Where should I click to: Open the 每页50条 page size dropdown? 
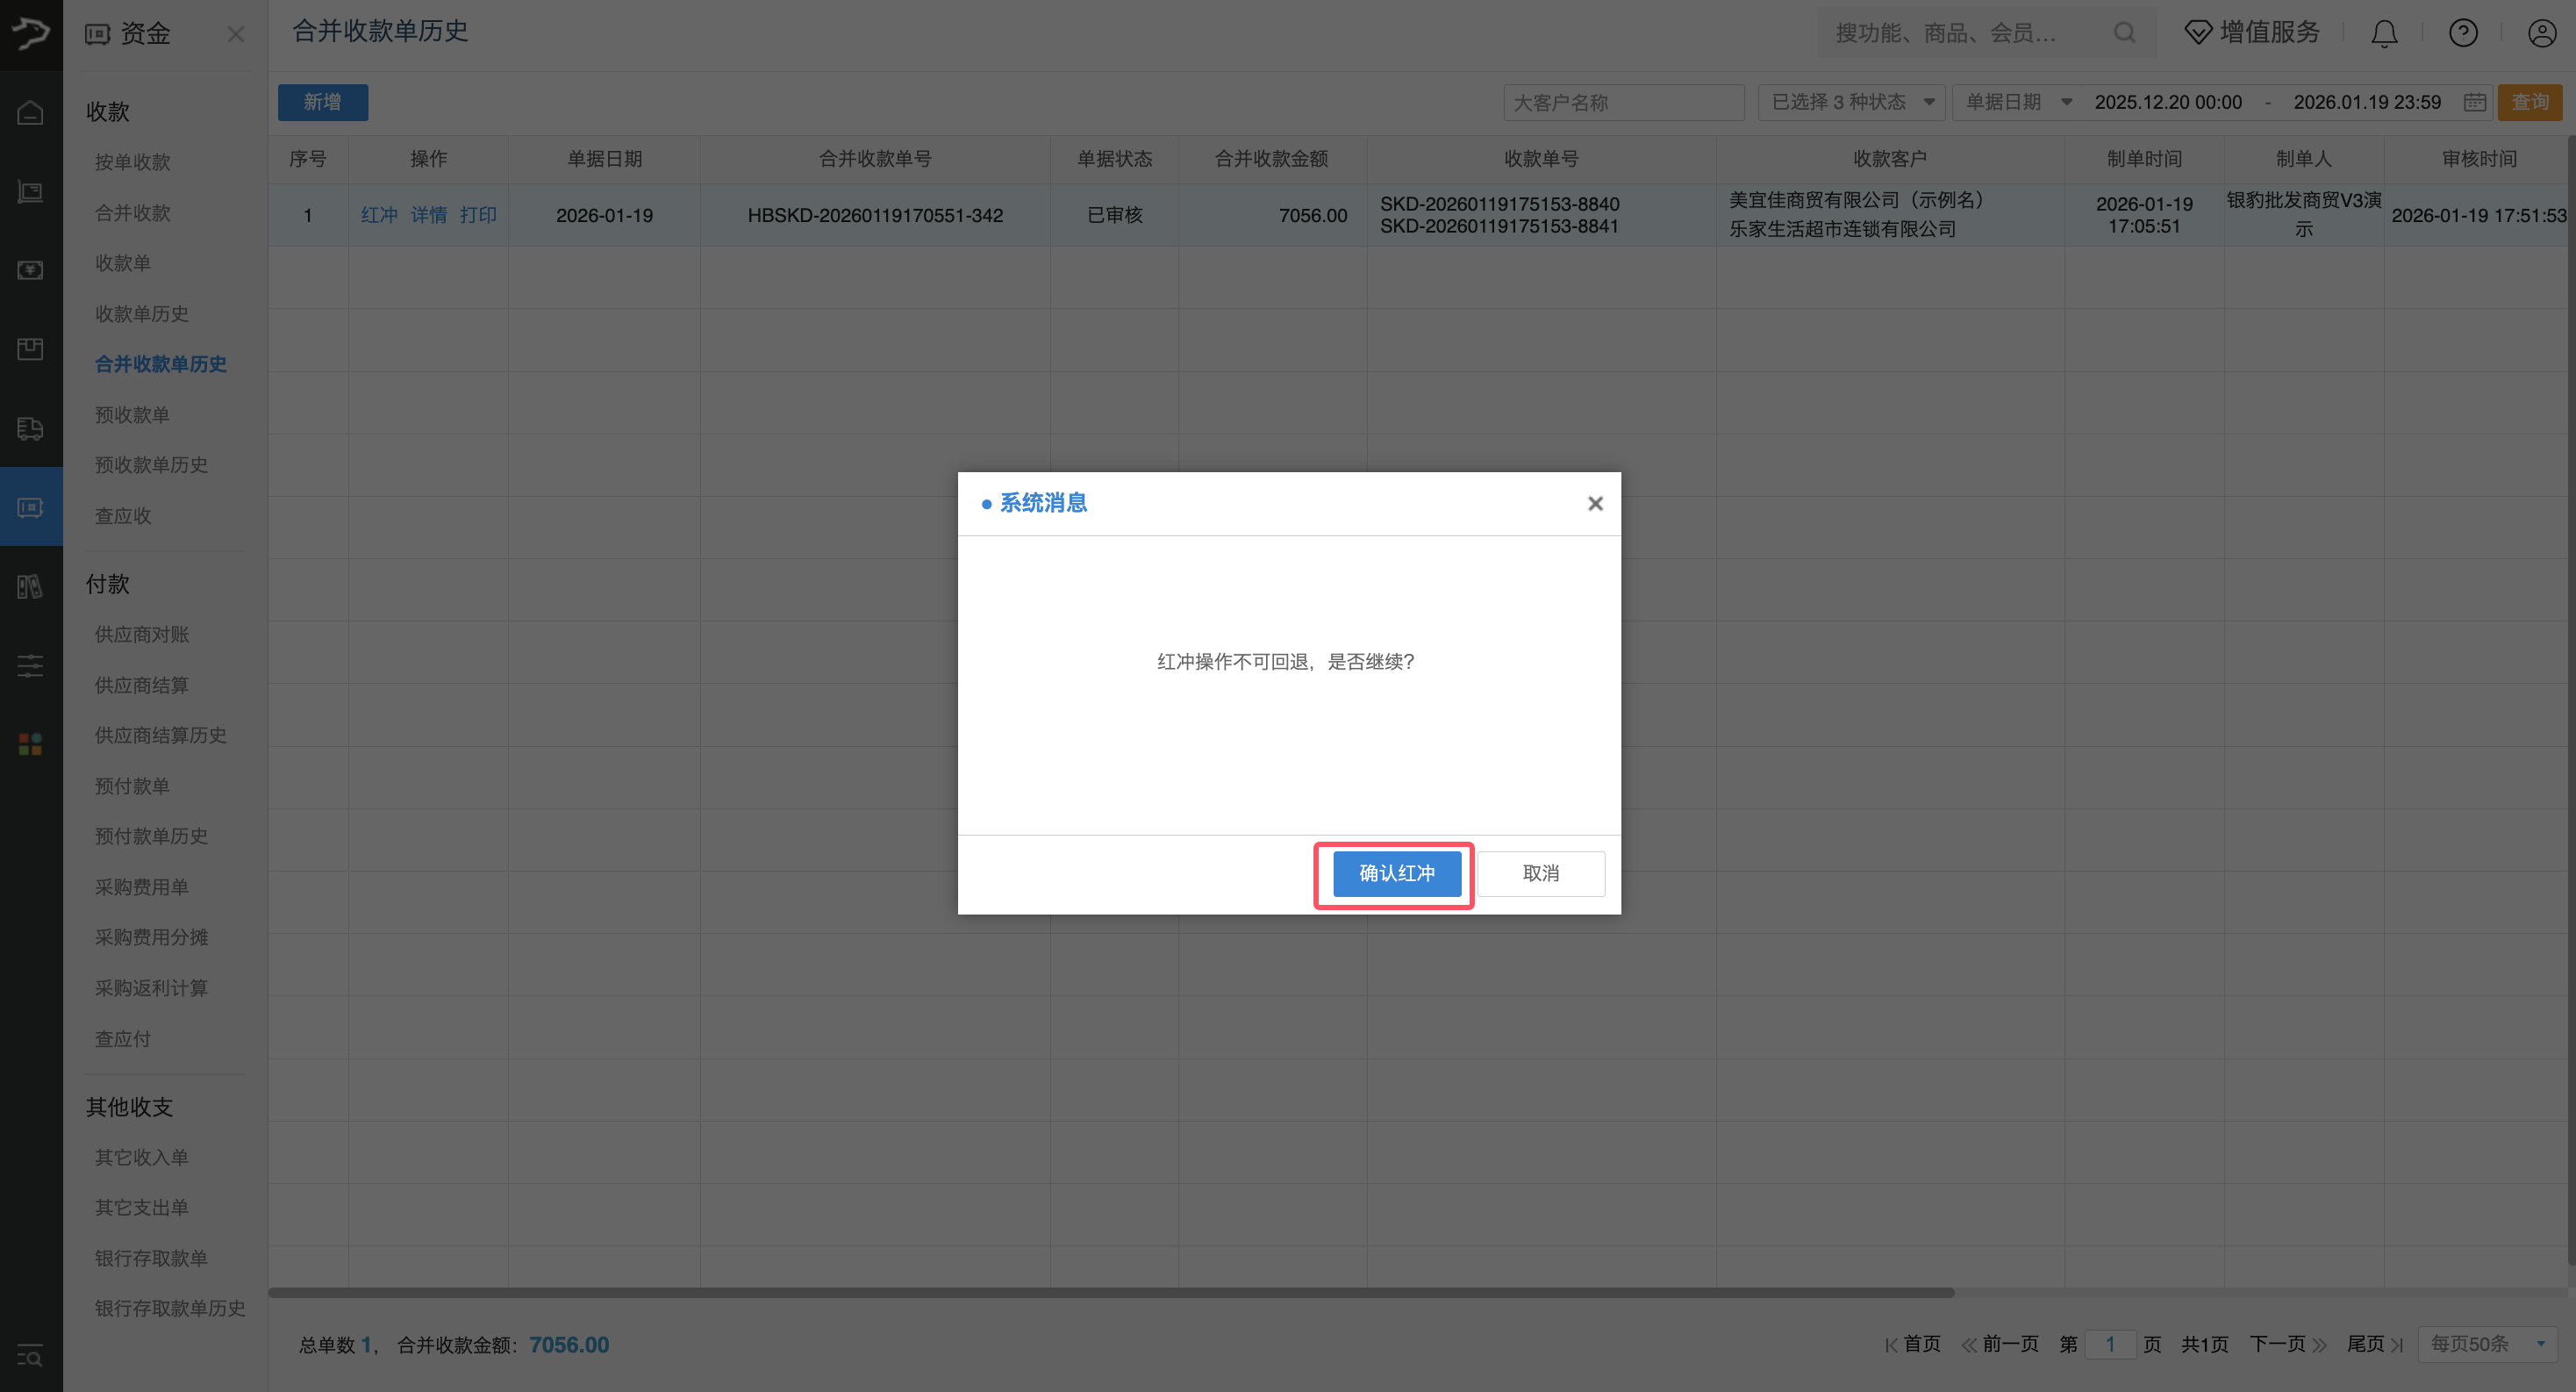click(x=2486, y=1344)
